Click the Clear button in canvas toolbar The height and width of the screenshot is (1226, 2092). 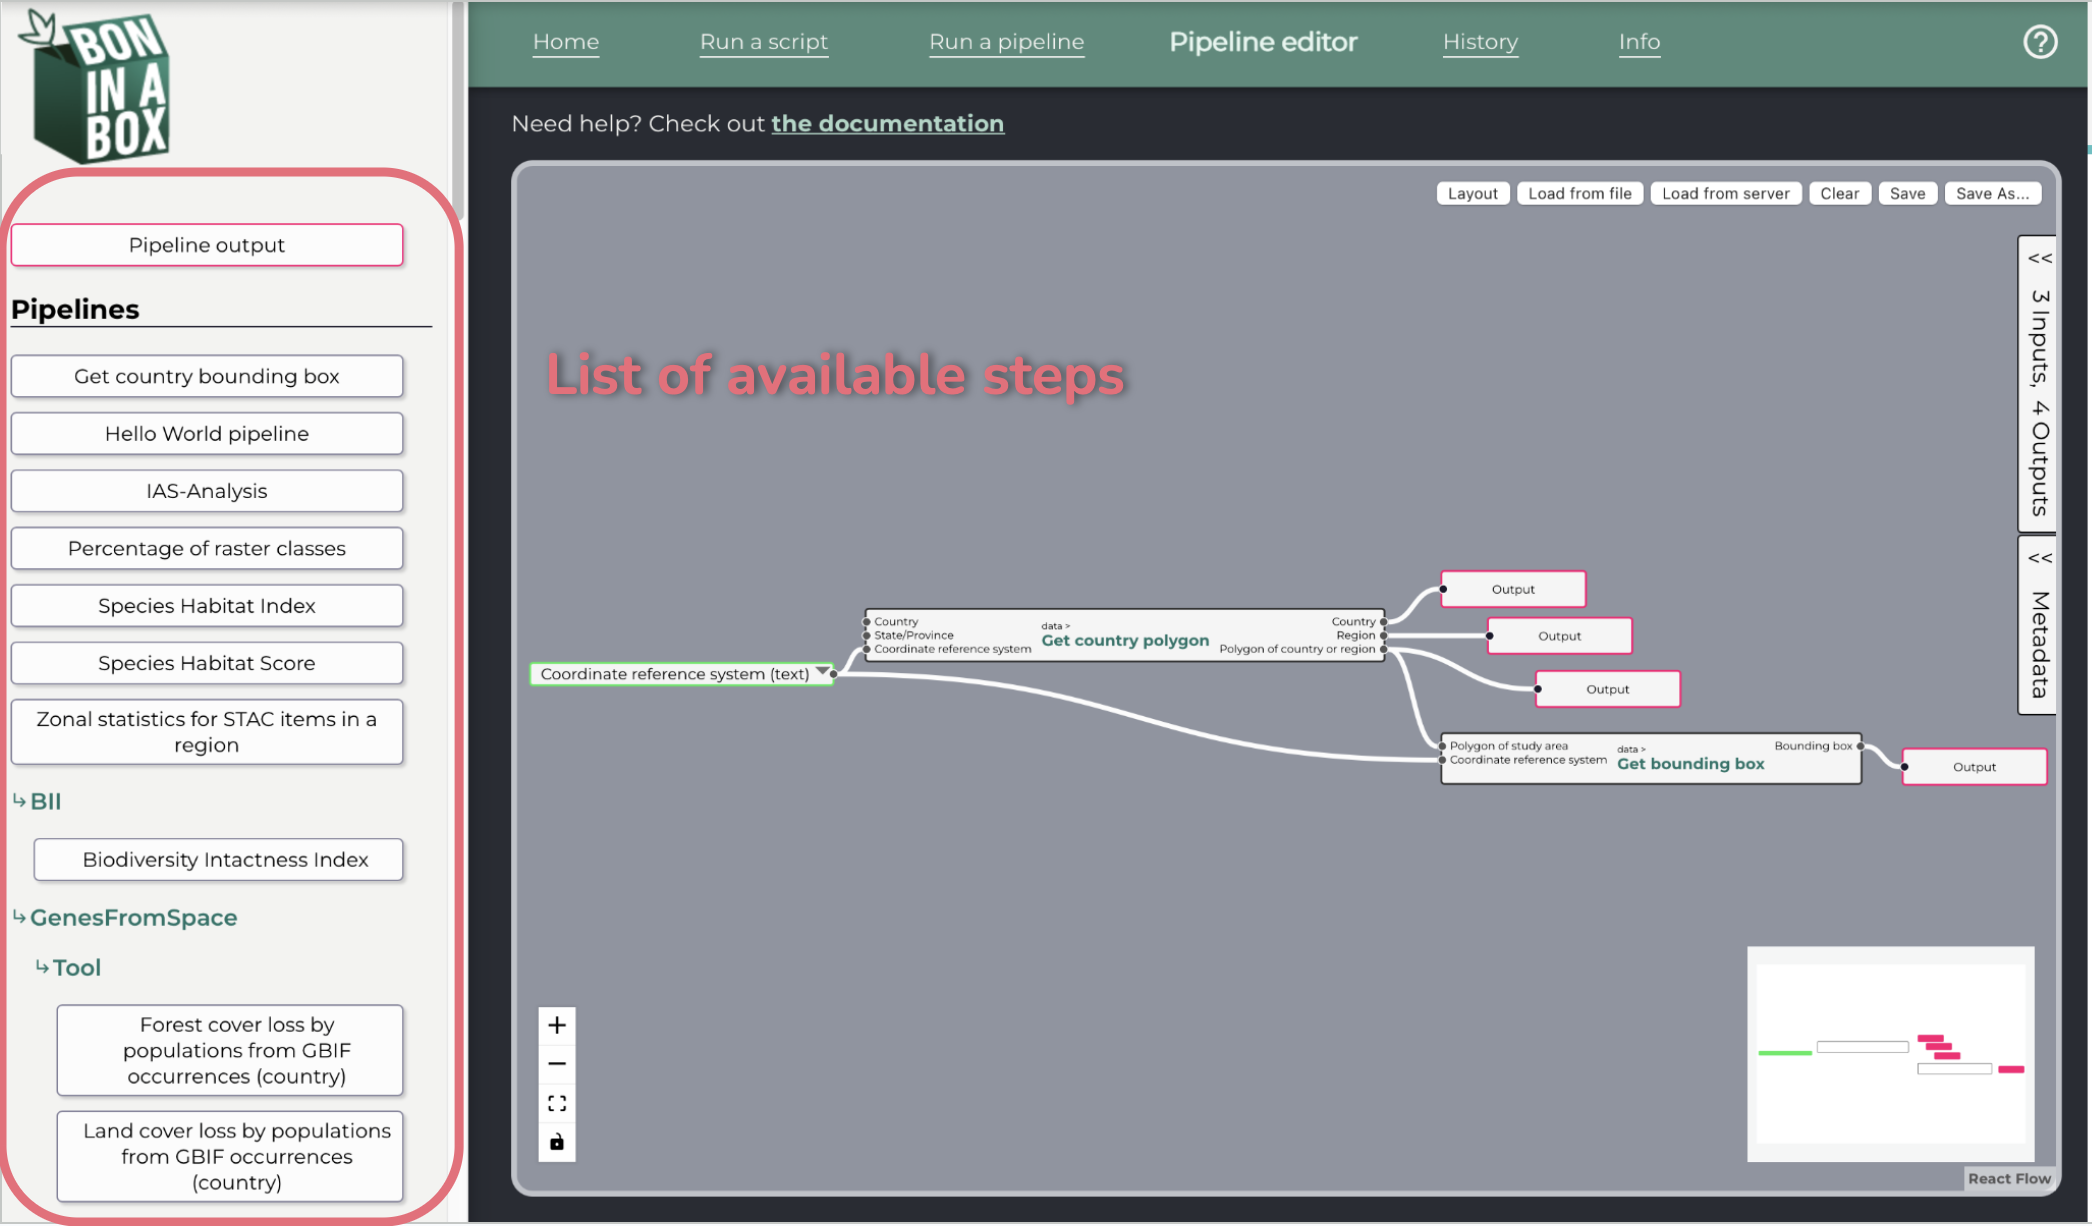point(1839,193)
